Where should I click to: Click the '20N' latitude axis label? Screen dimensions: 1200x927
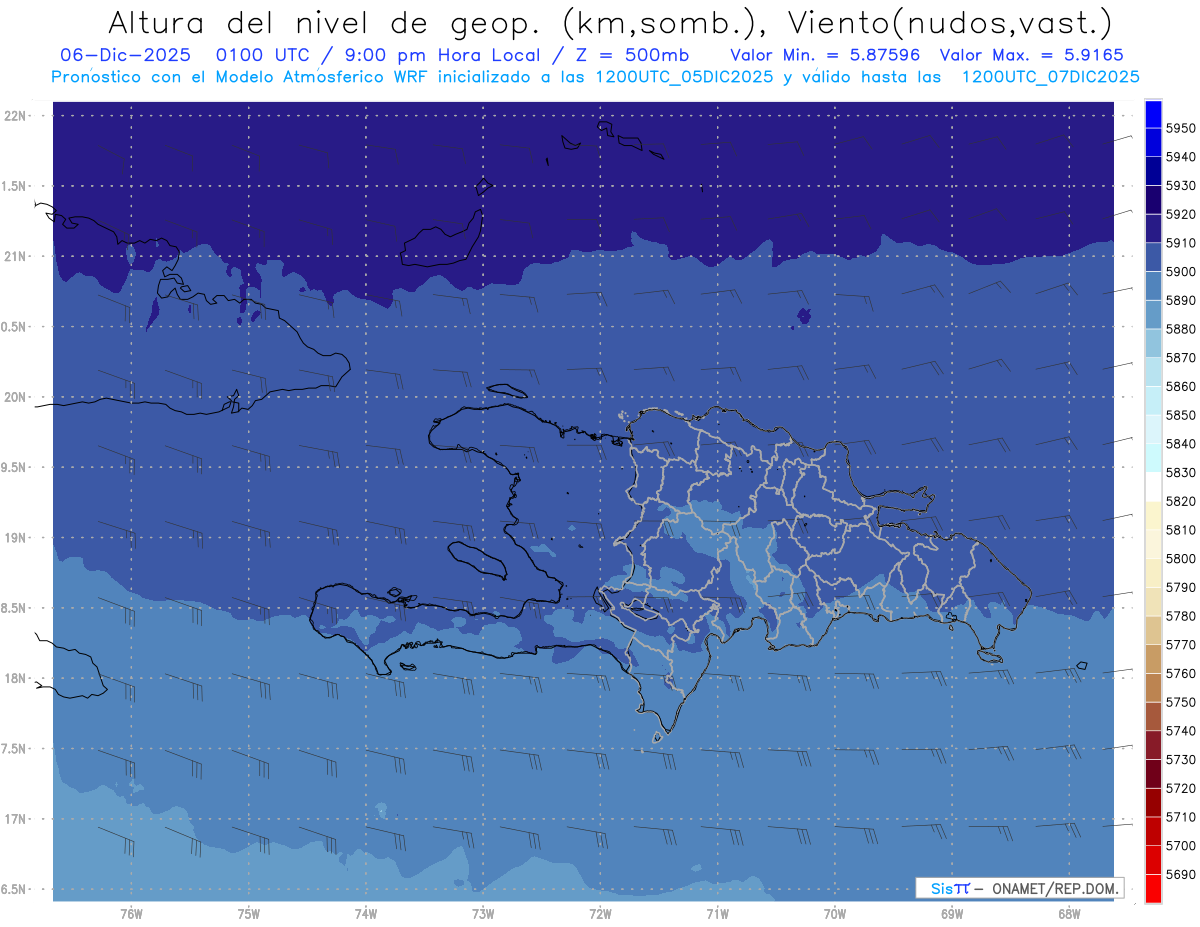click(x=15, y=397)
